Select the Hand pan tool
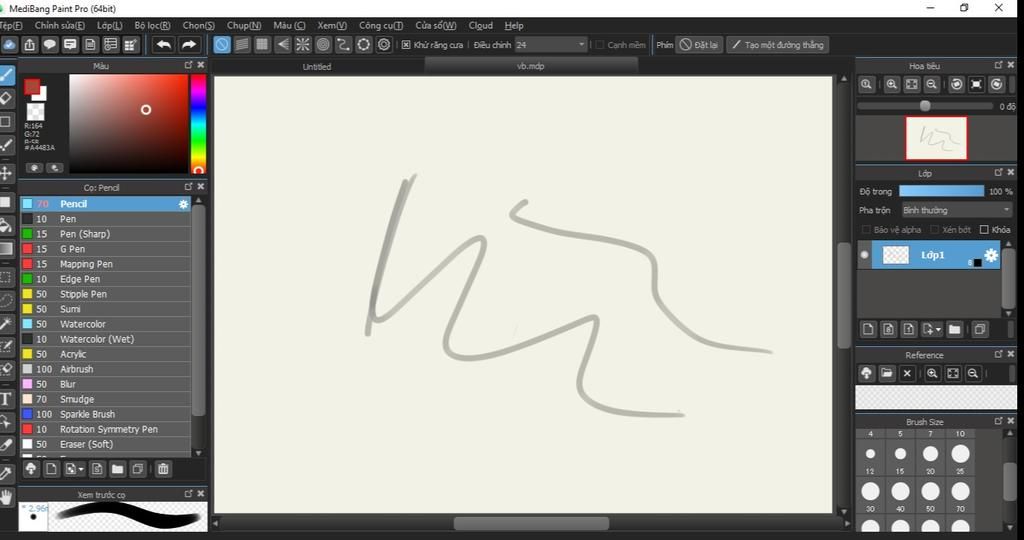Viewport: 1024px width, 540px height. point(7,498)
